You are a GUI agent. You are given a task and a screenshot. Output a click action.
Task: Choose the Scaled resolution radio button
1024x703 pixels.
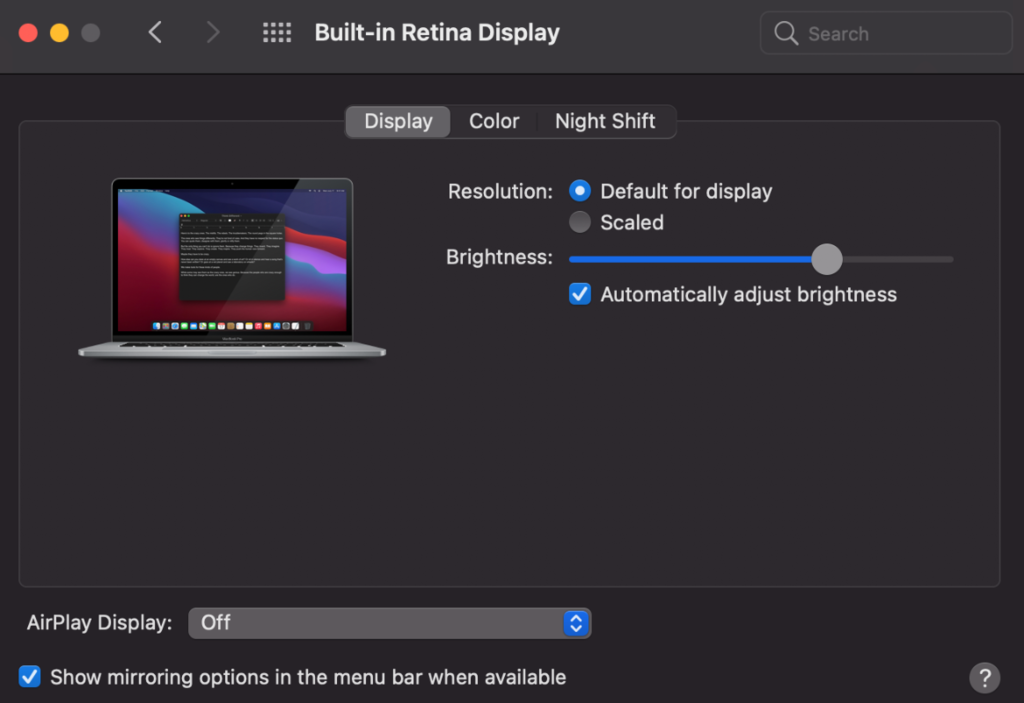pos(580,222)
